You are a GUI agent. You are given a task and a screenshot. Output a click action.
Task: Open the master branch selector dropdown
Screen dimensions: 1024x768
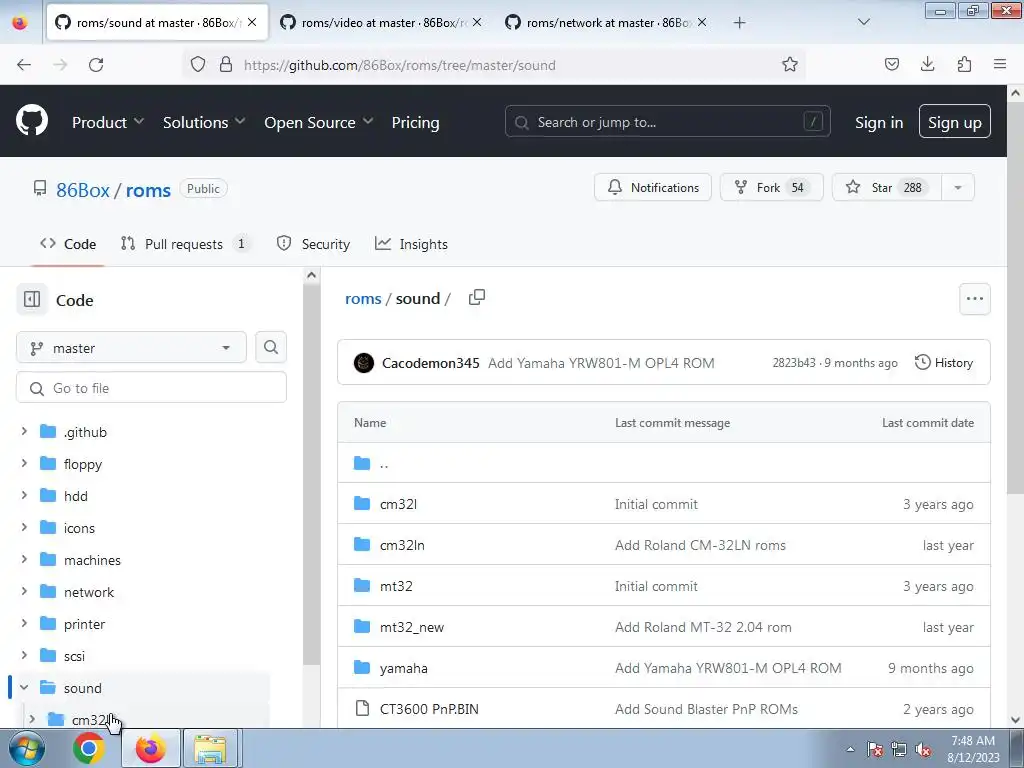coord(131,347)
